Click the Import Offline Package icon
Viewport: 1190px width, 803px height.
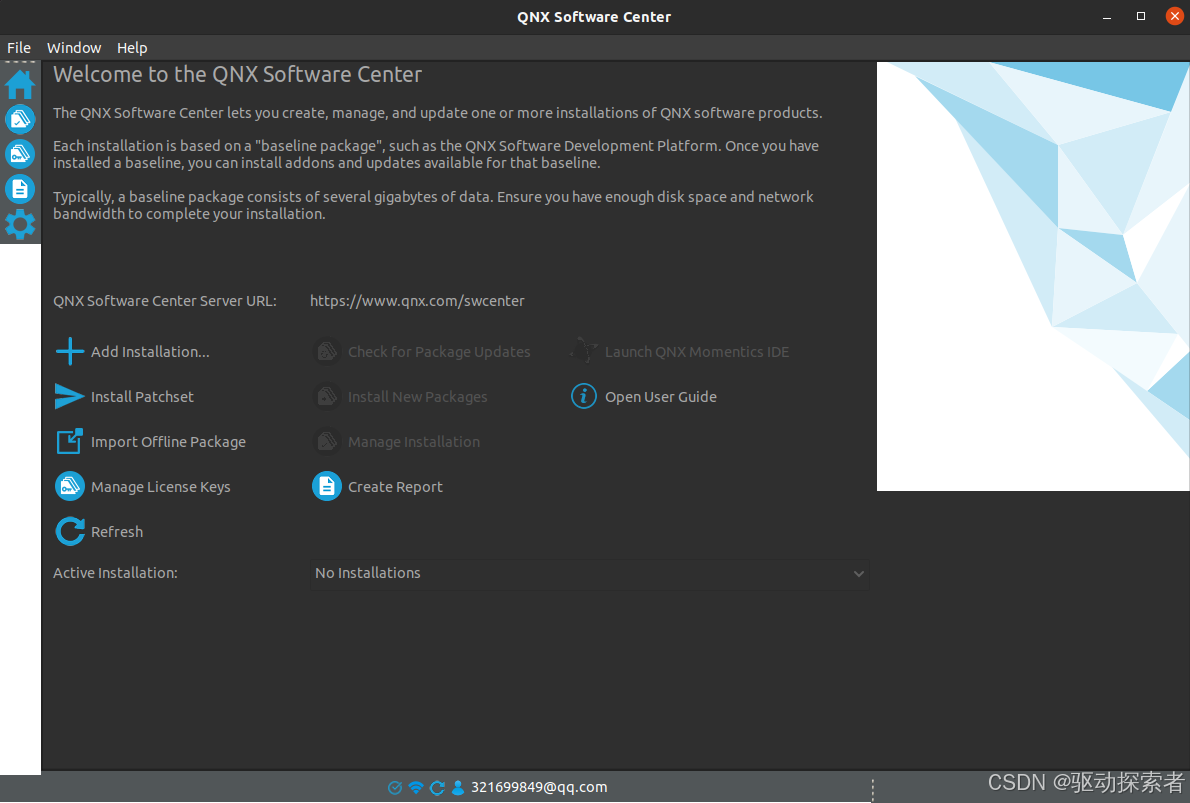point(70,441)
